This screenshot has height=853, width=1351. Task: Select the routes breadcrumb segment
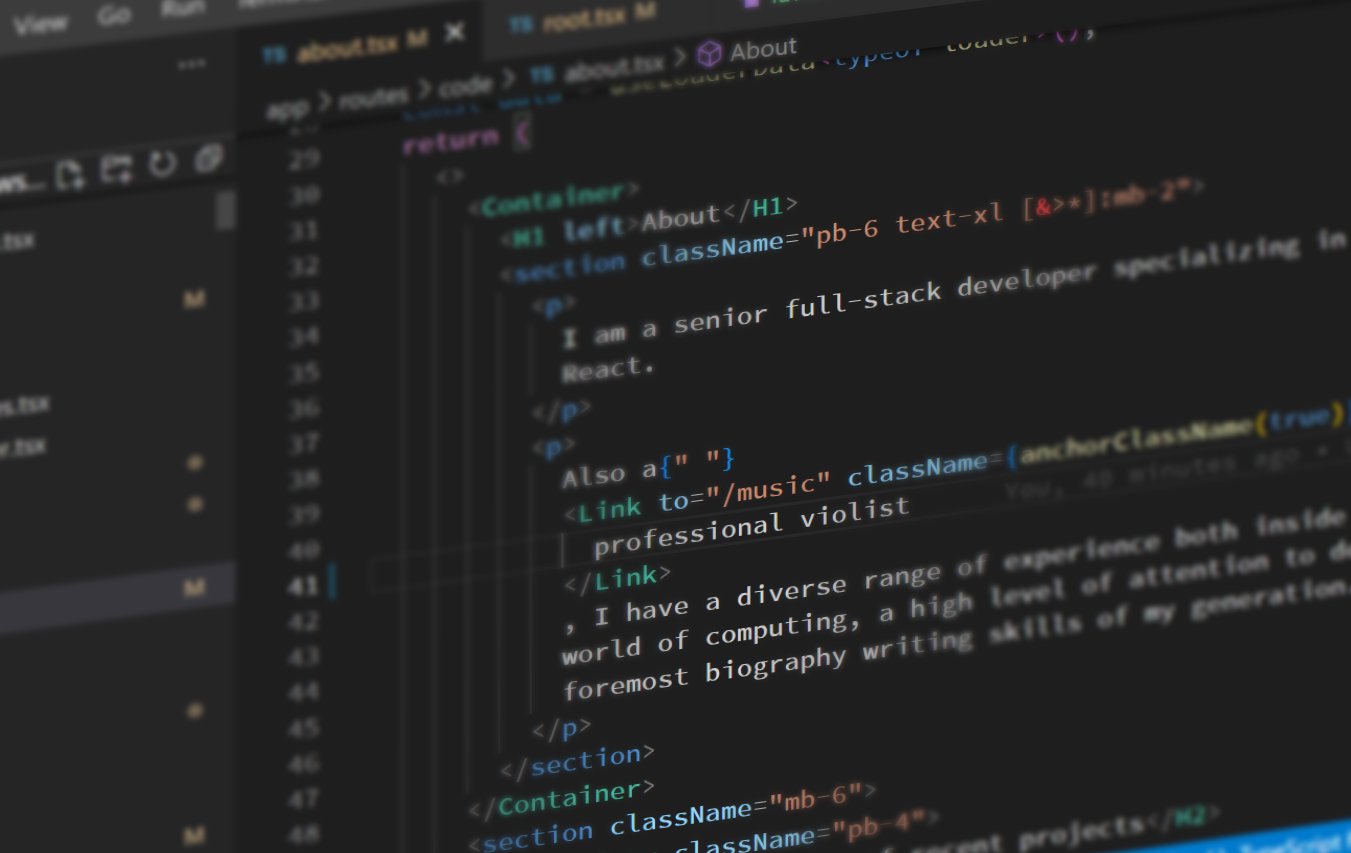[372, 97]
